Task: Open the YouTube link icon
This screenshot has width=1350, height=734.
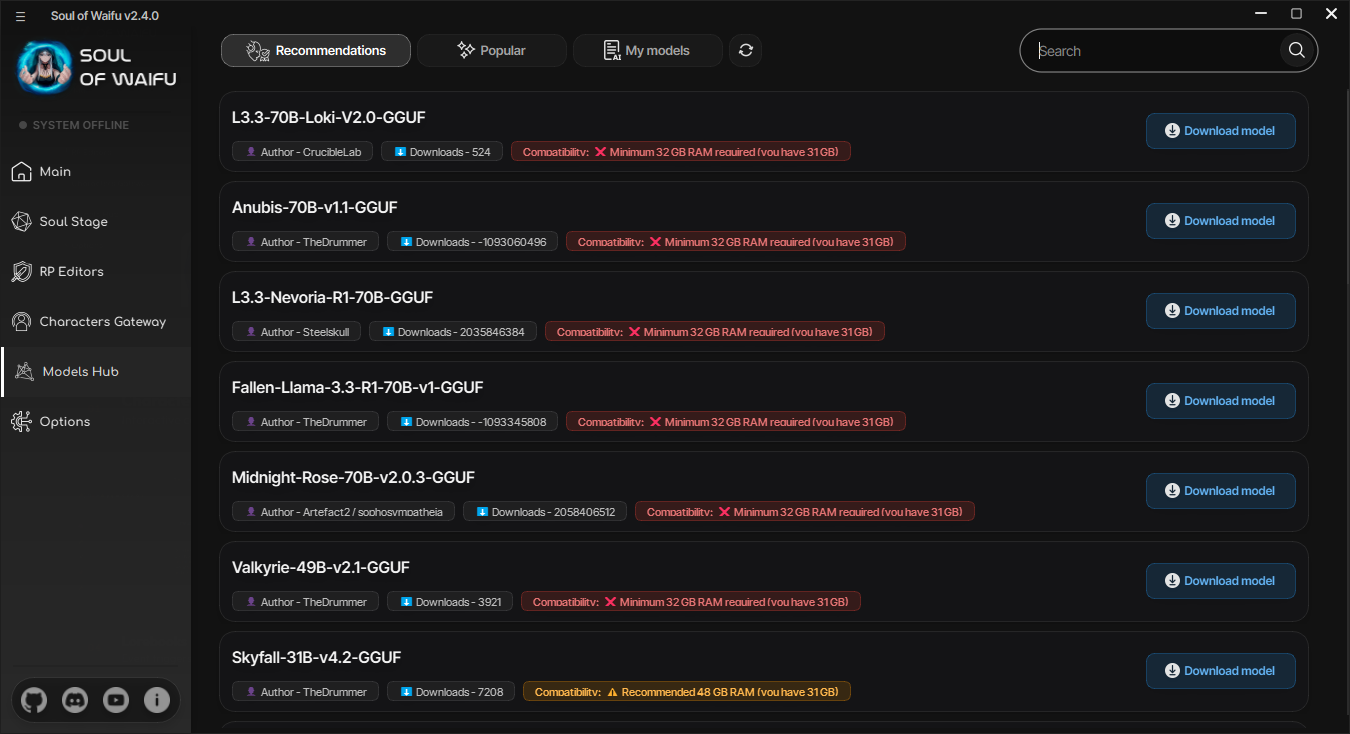Action: (x=116, y=701)
